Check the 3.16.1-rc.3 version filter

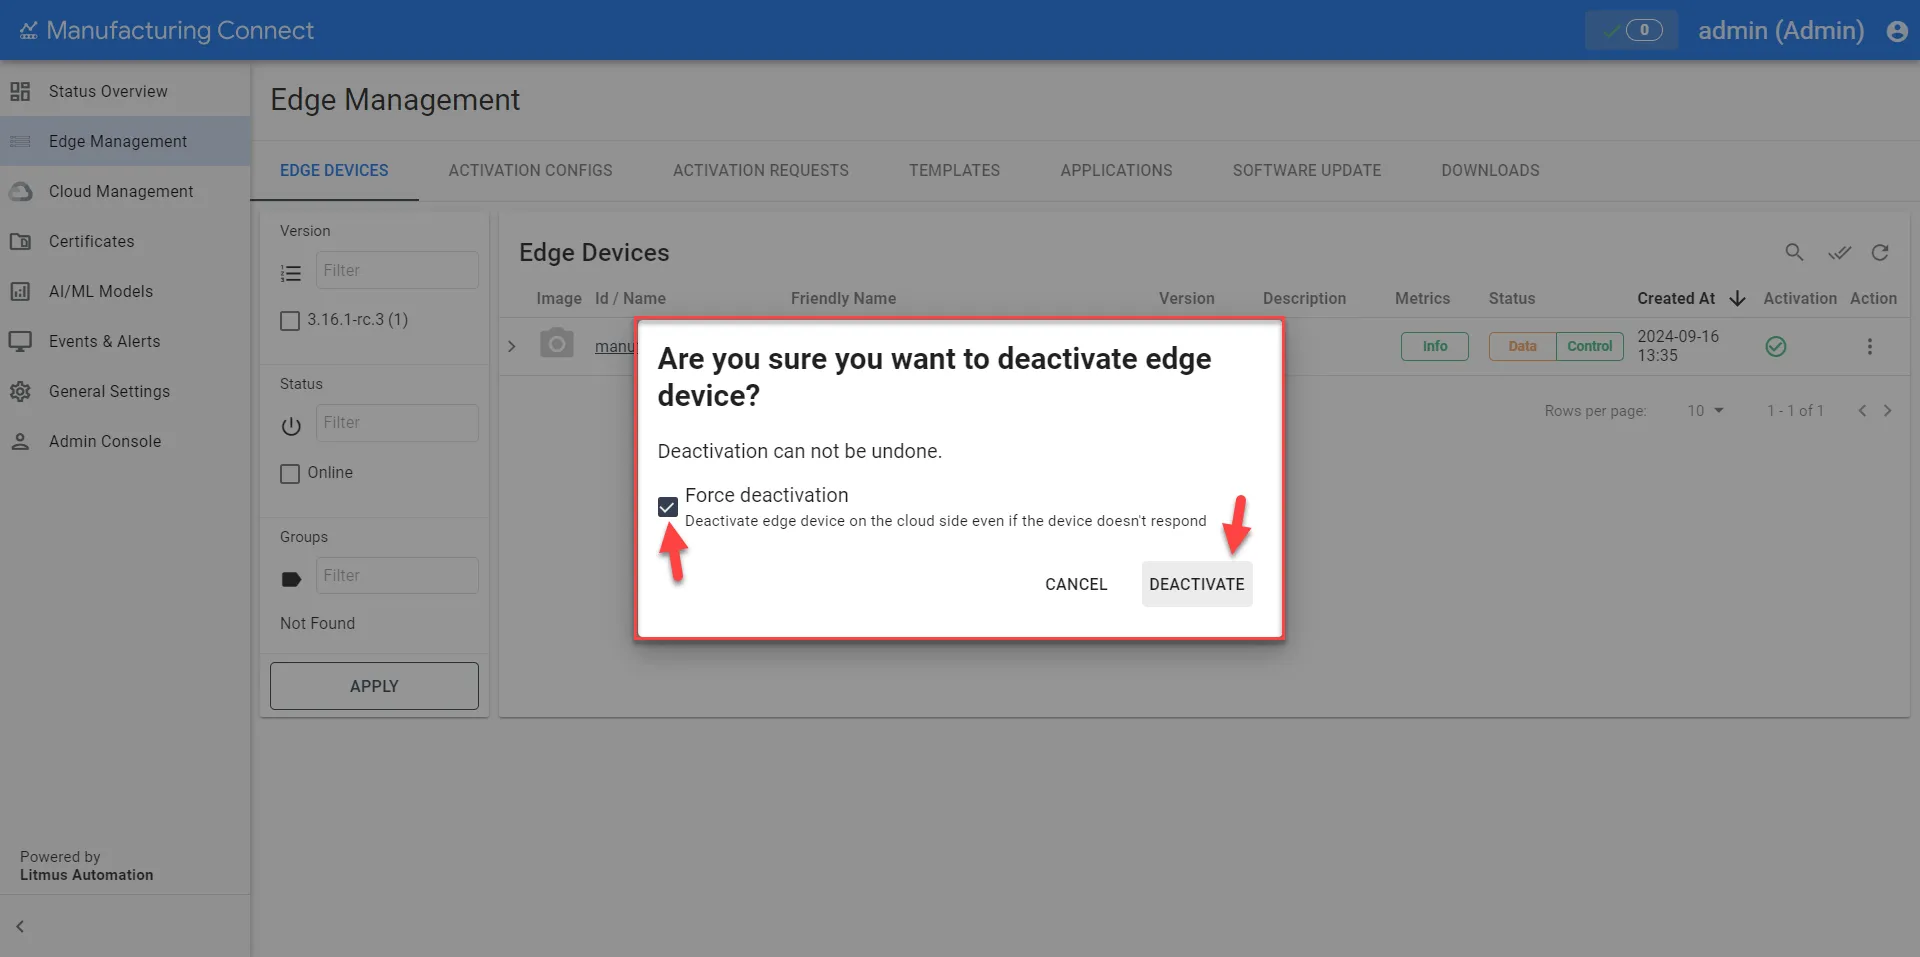point(290,321)
